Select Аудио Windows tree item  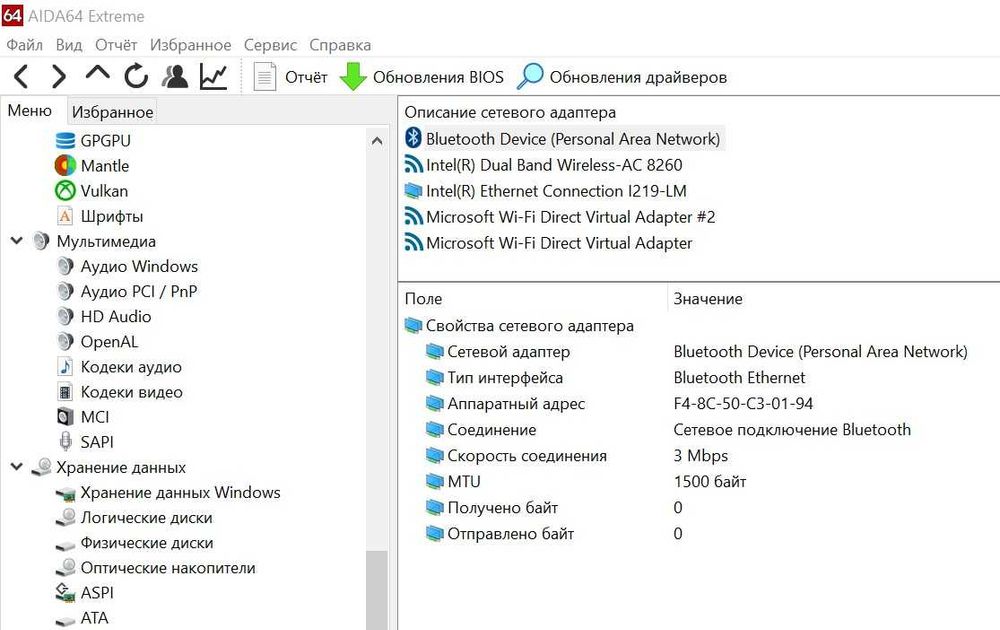pyautogui.click(x=139, y=267)
